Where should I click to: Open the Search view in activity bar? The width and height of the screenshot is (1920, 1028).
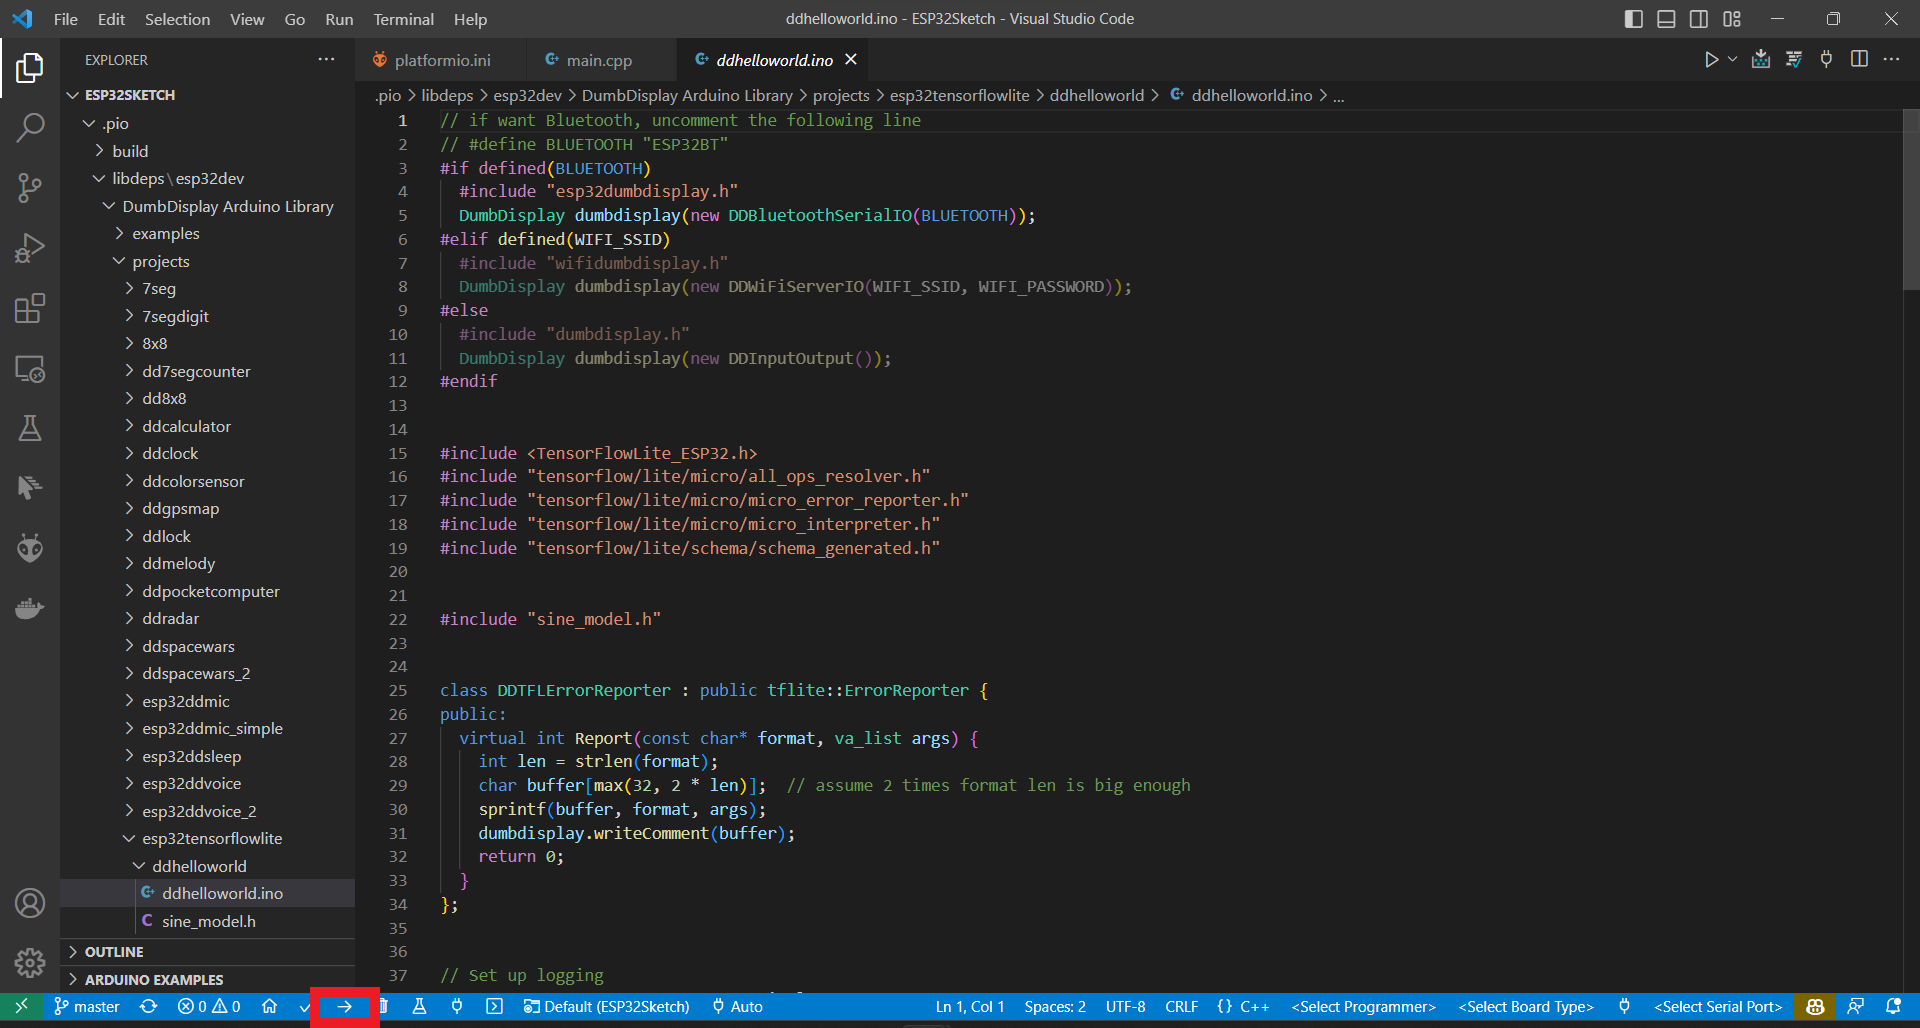[30, 128]
